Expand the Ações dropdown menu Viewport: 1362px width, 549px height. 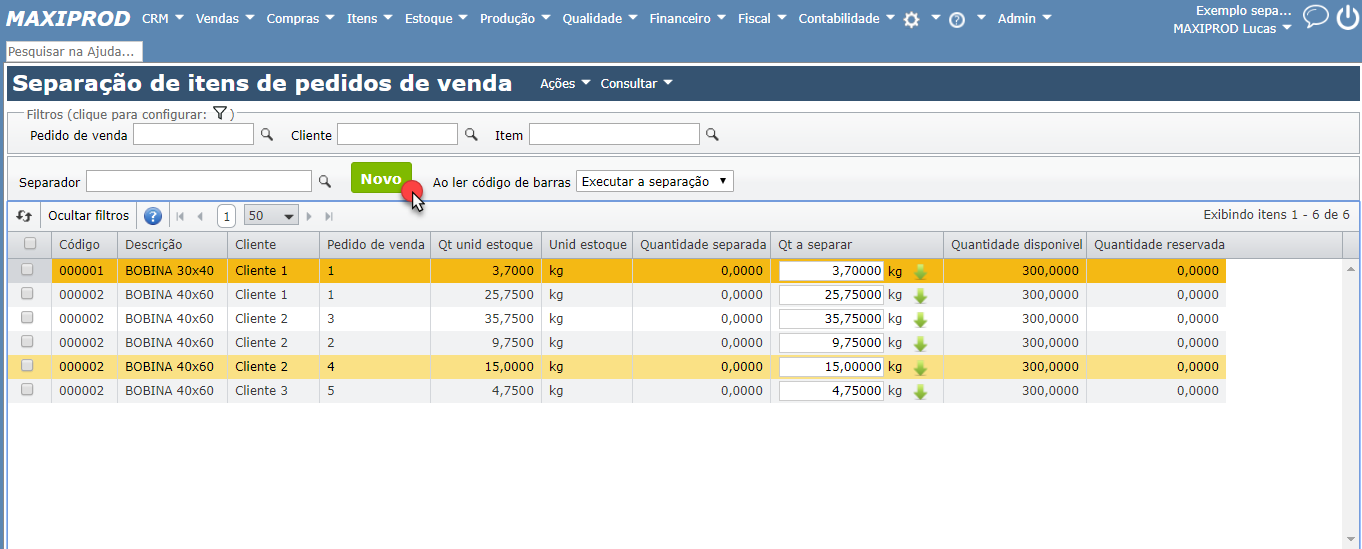(565, 83)
